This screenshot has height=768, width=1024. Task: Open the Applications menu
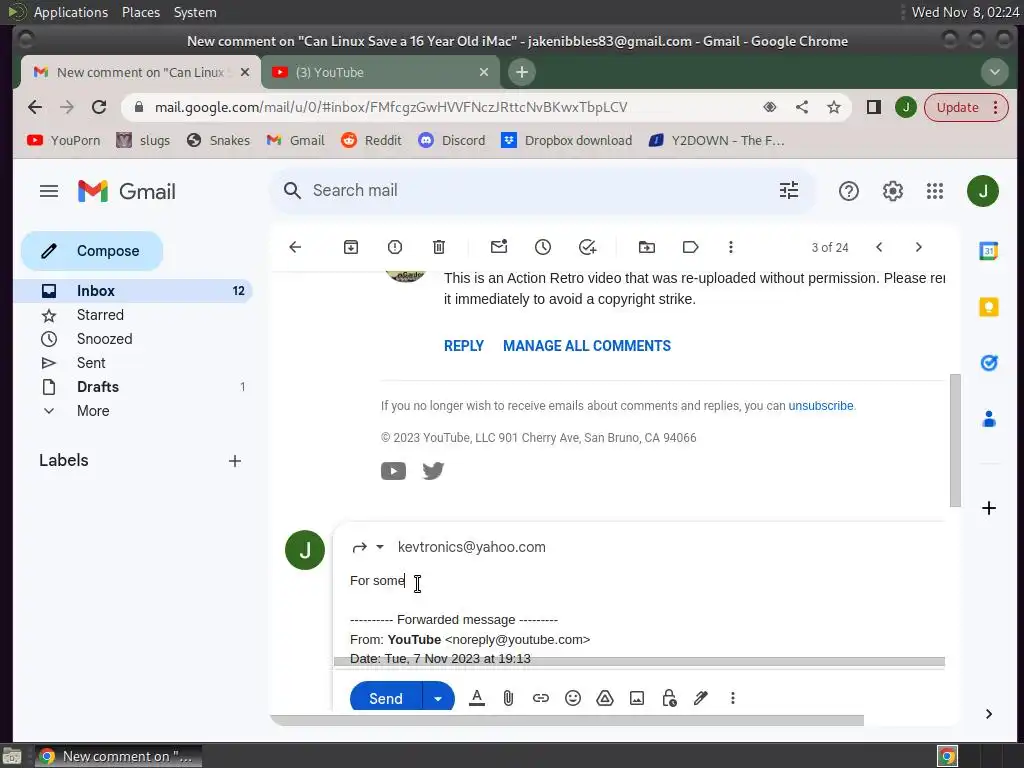pyautogui.click(x=71, y=12)
